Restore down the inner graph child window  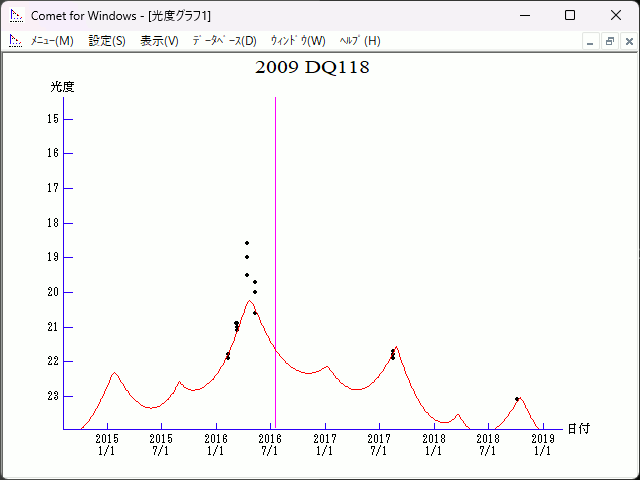point(609,41)
